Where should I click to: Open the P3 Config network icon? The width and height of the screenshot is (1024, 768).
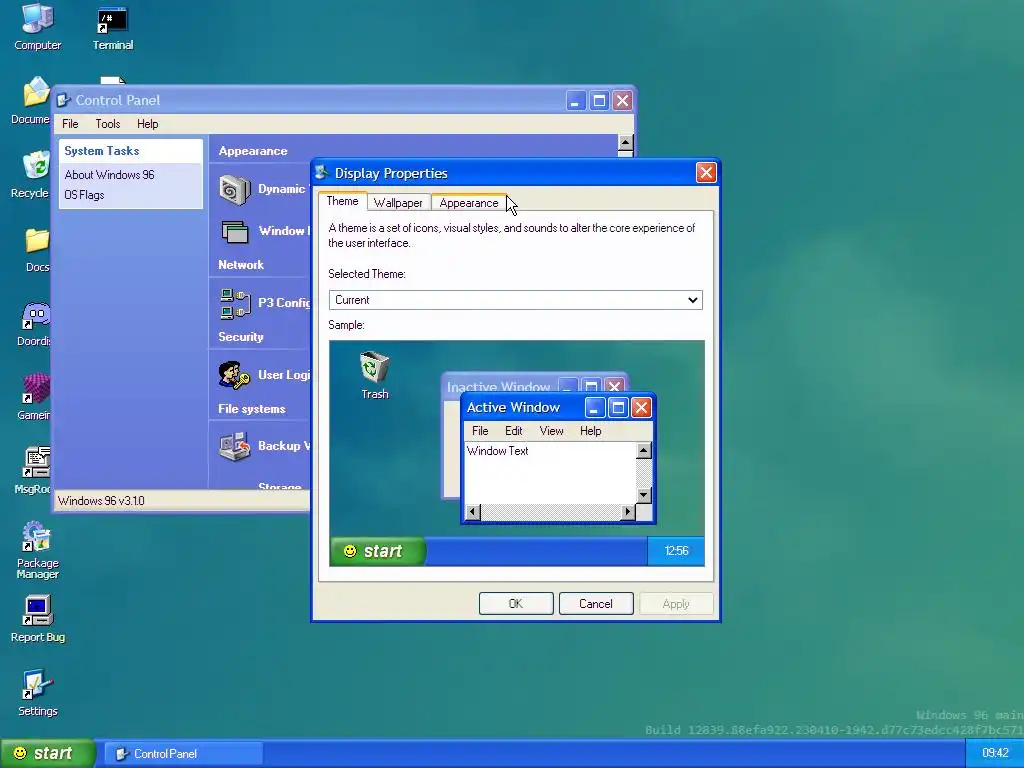point(235,304)
